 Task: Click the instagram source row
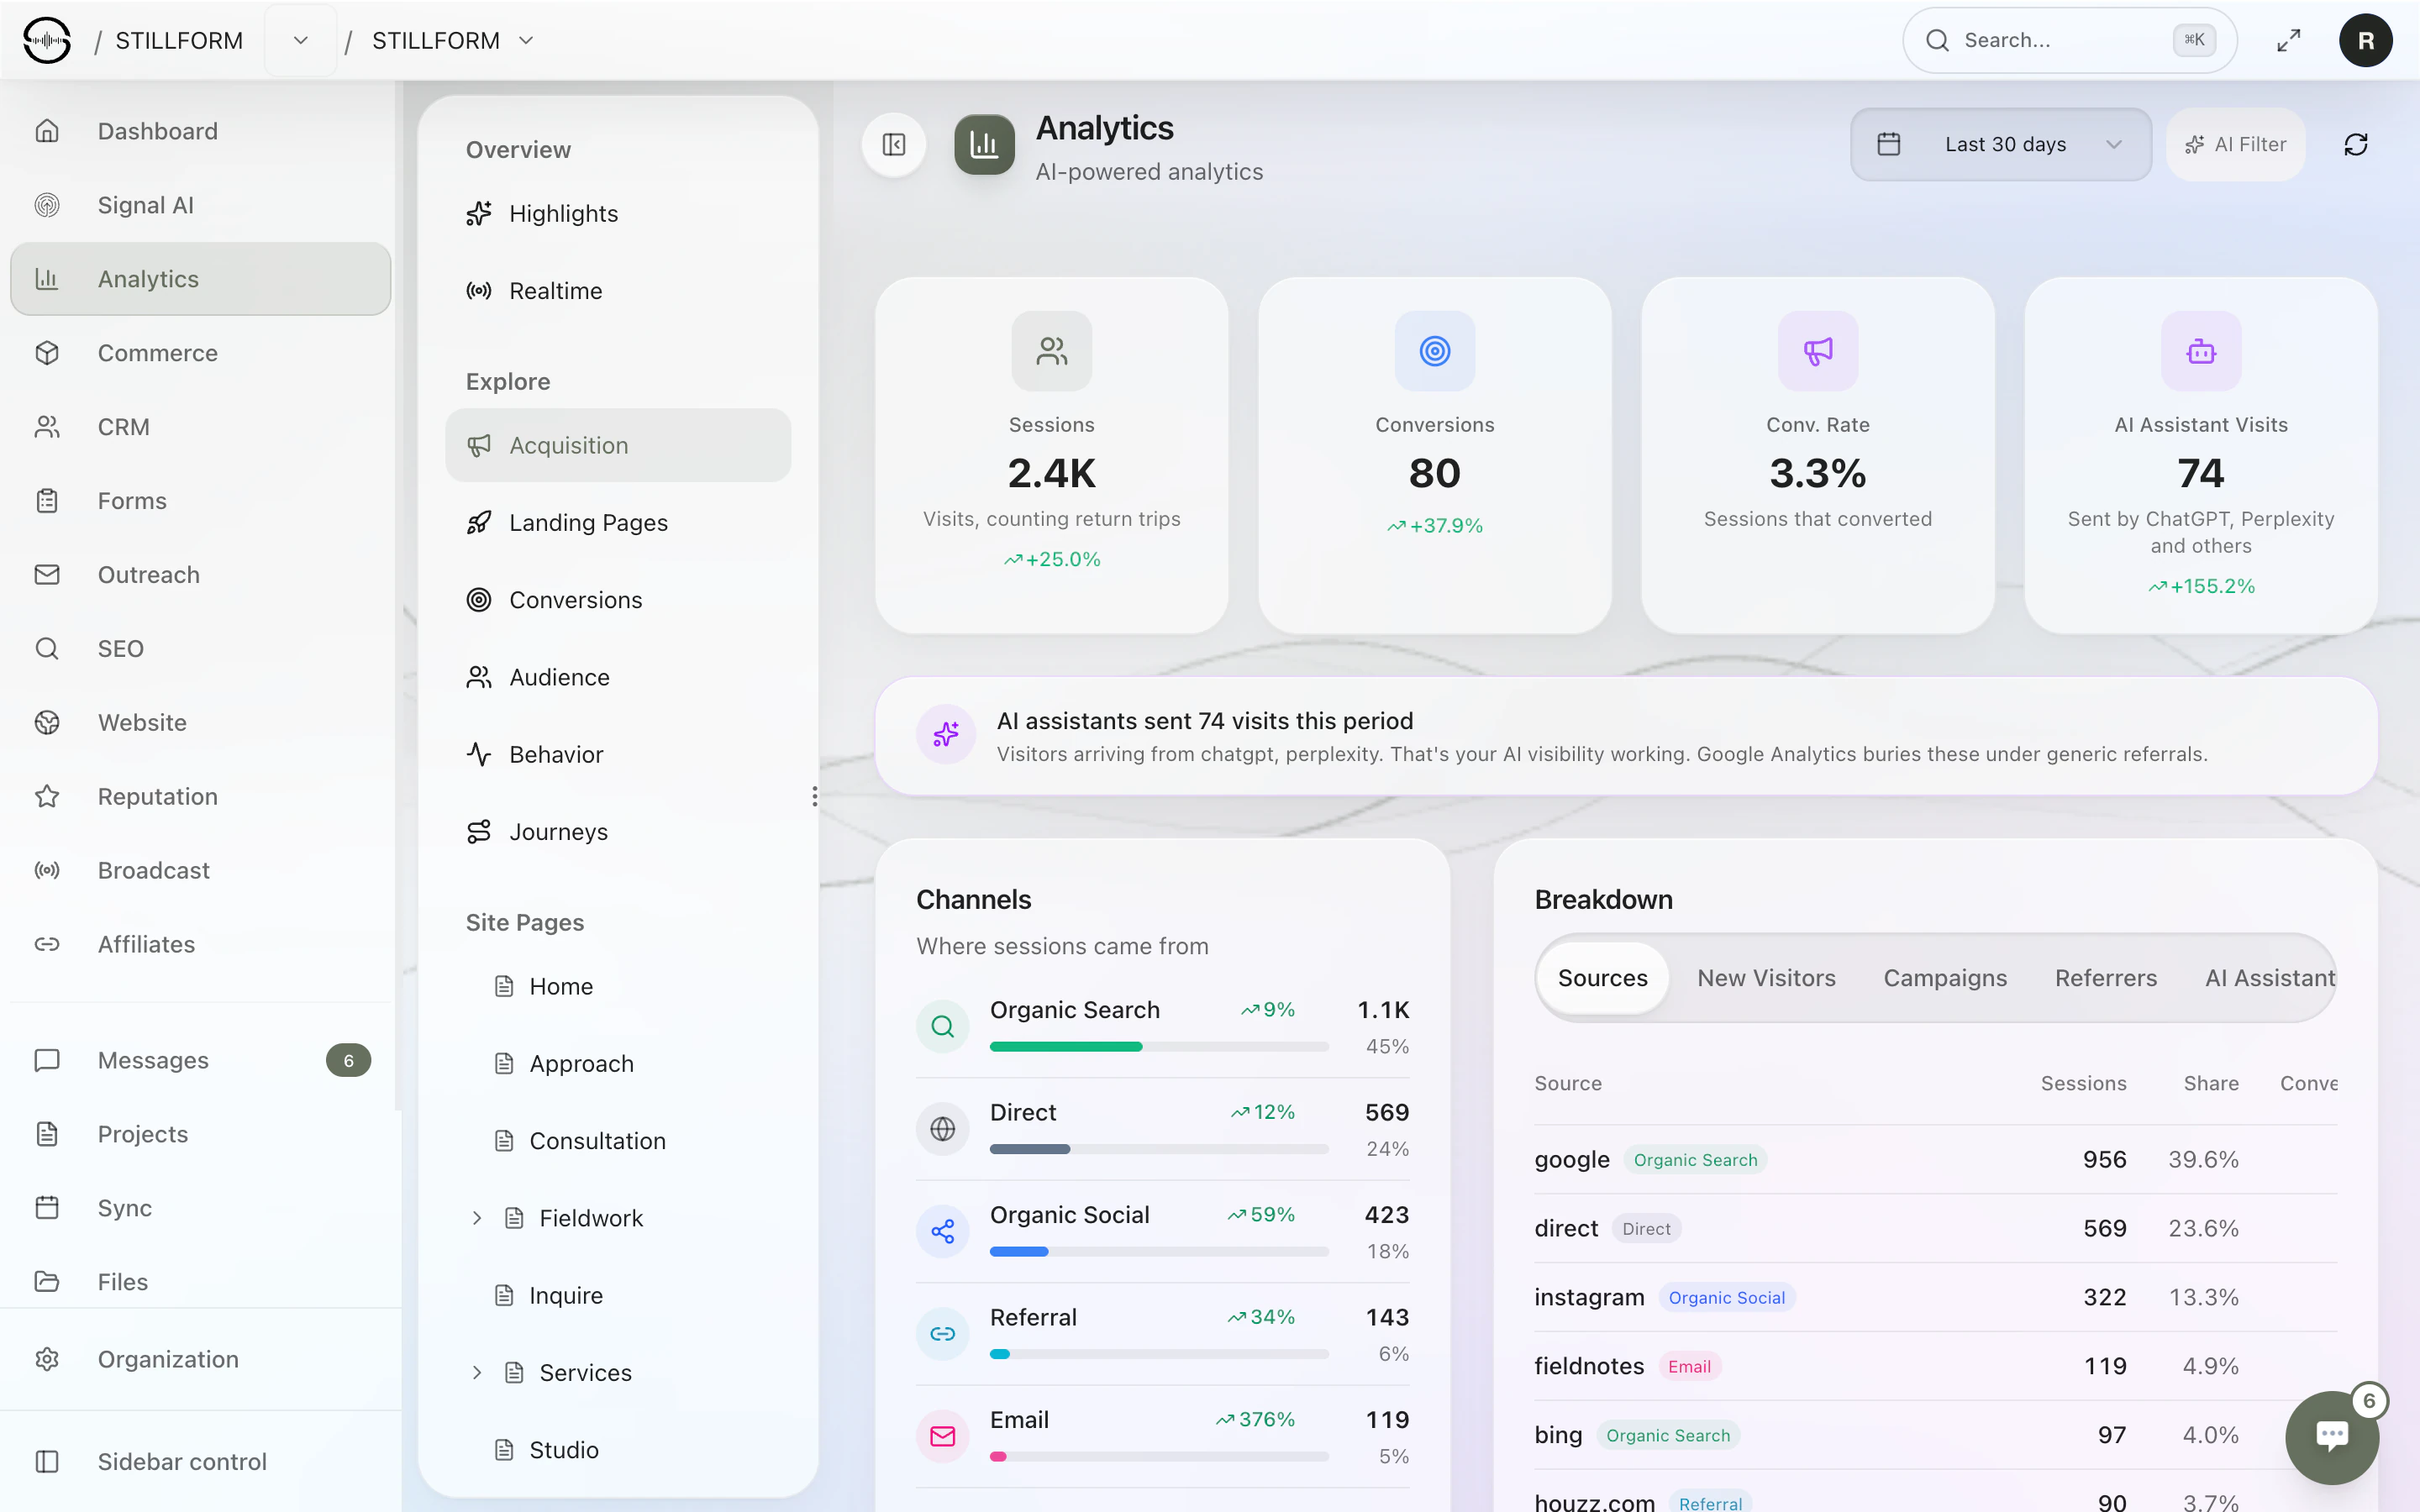pos(1935,1297)
